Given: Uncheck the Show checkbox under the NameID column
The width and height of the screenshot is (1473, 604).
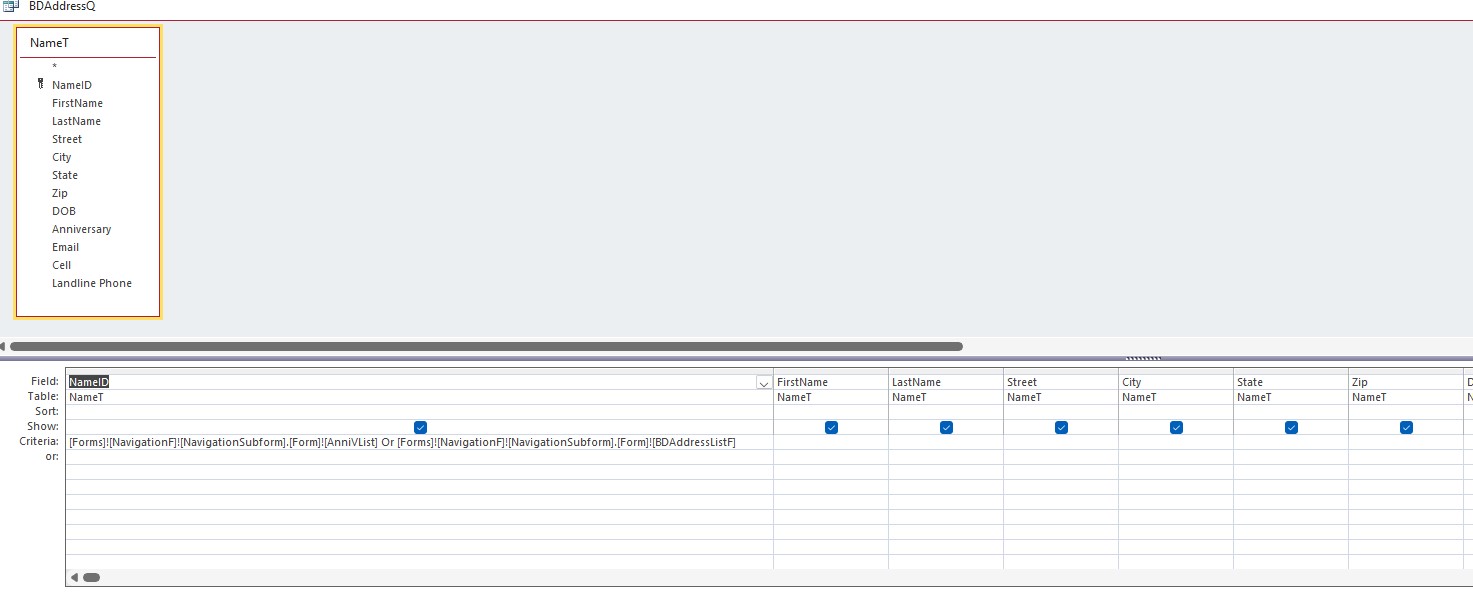Looking at the screenshot, I should click(420, 427).
